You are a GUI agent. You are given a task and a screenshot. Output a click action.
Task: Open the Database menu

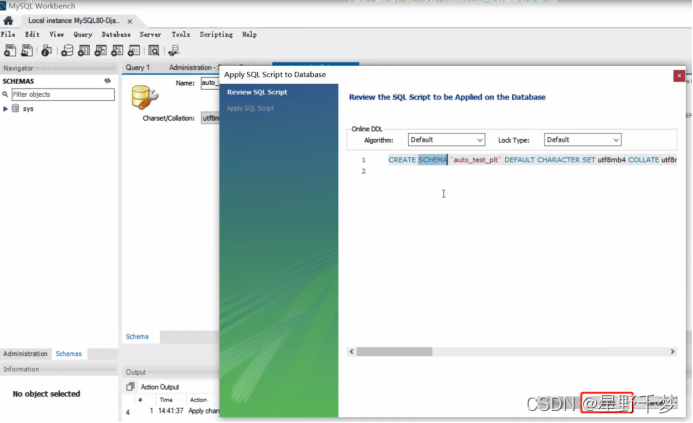[x=116, y=34]
